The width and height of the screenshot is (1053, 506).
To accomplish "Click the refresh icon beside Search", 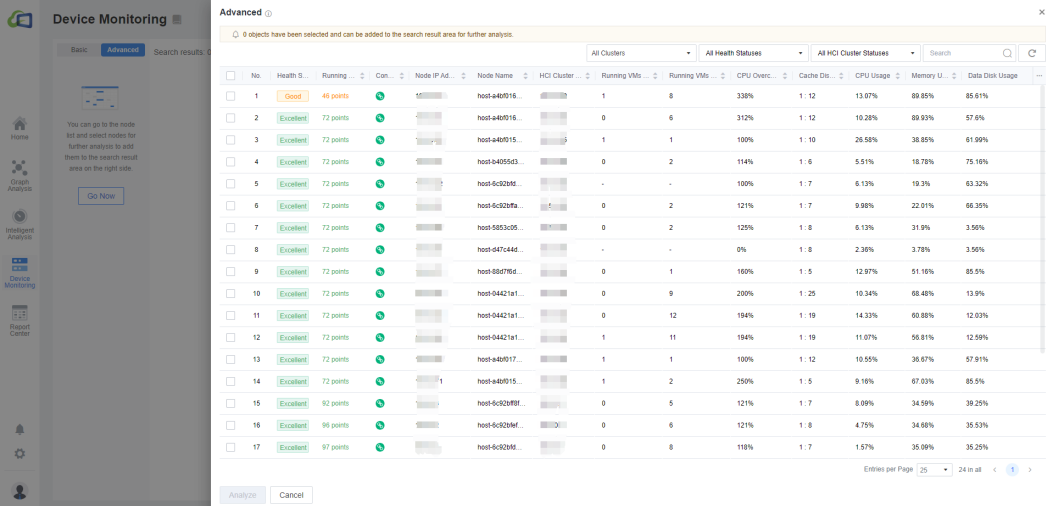I will pos(1031,53).
